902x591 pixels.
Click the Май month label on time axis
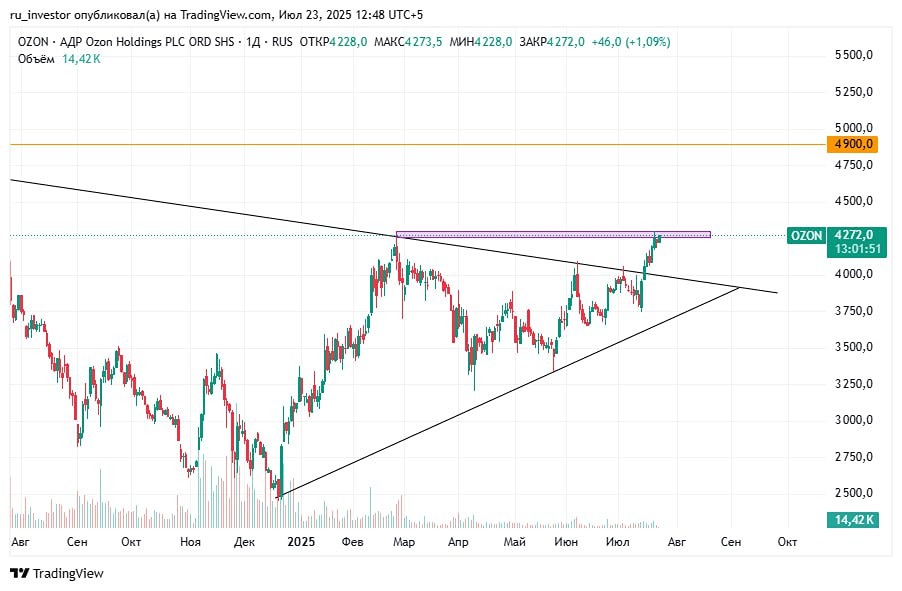coord(515,542)
